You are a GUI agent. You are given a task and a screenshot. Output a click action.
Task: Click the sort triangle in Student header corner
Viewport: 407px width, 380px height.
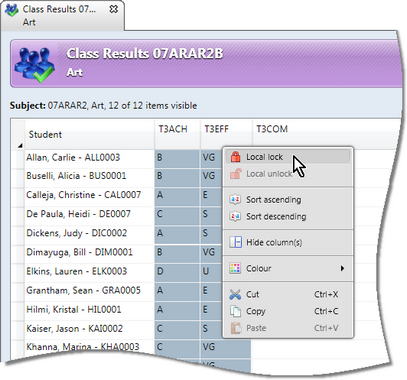(20, 145)
